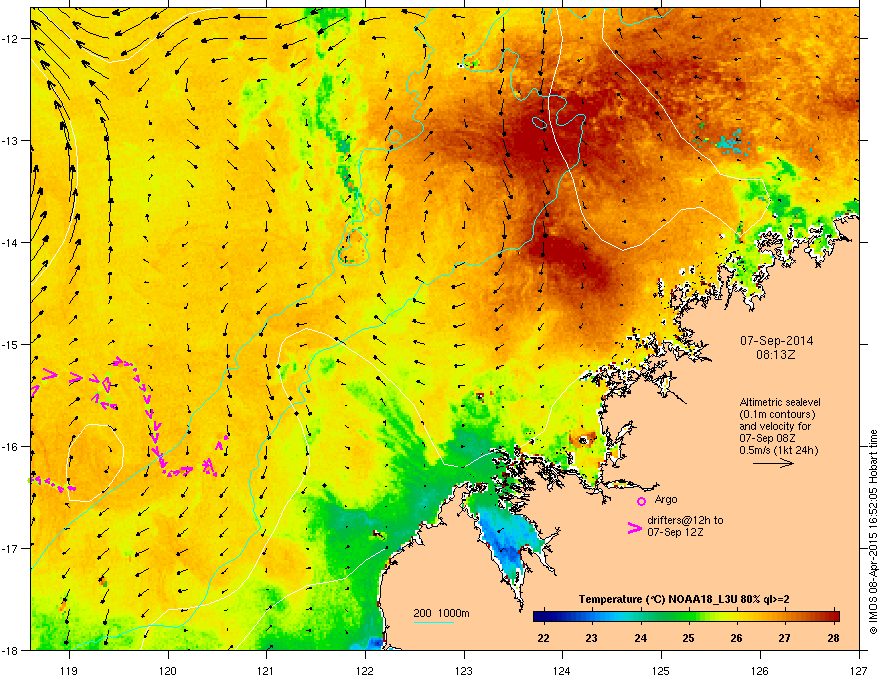Click the colorbar tick label 28
880x680 pixels.
coord(833,638)
